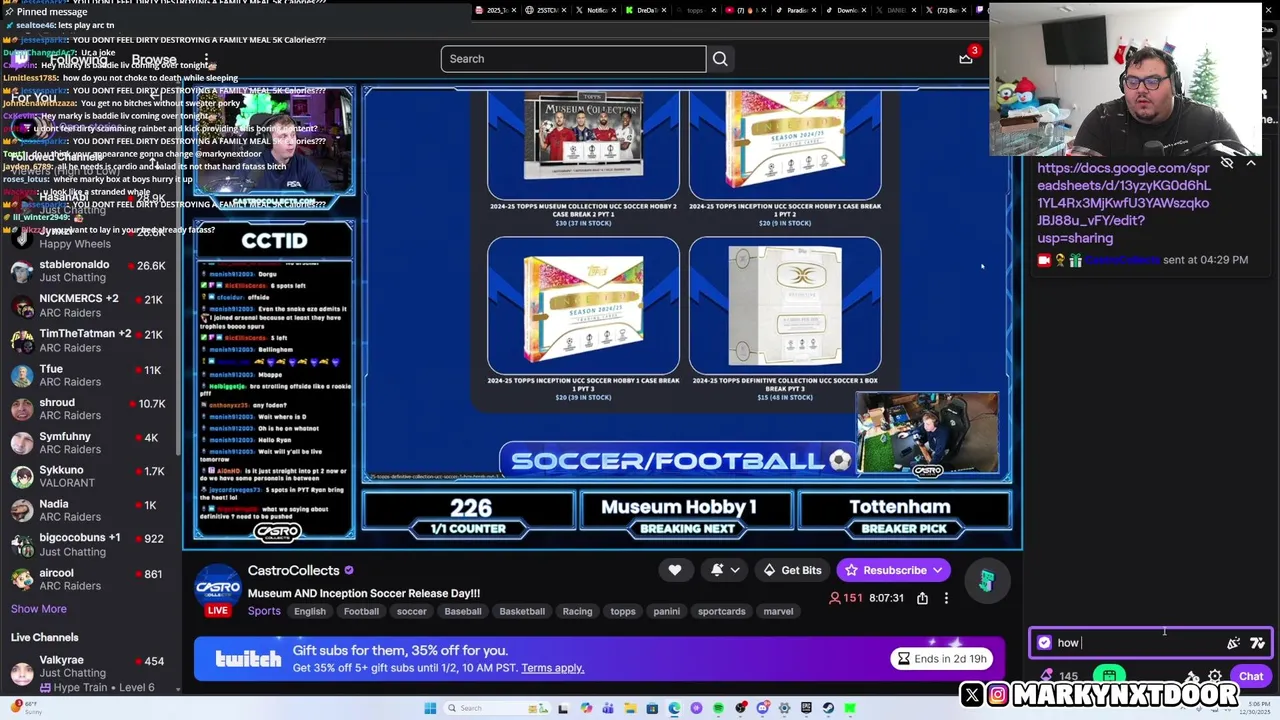Collapse the chat panel arrow
Image resolution: width=1280 pixels, height=720 pixels.
(1251, 163)
